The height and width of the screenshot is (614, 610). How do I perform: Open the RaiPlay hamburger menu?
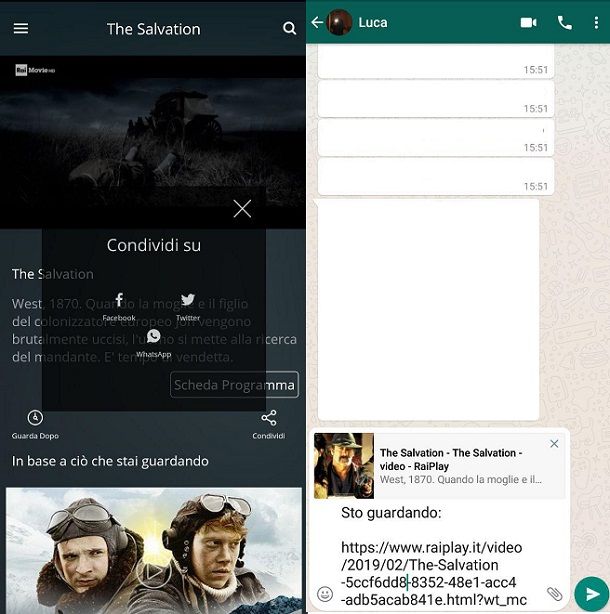pyautogui.click(x=20, y=29)
